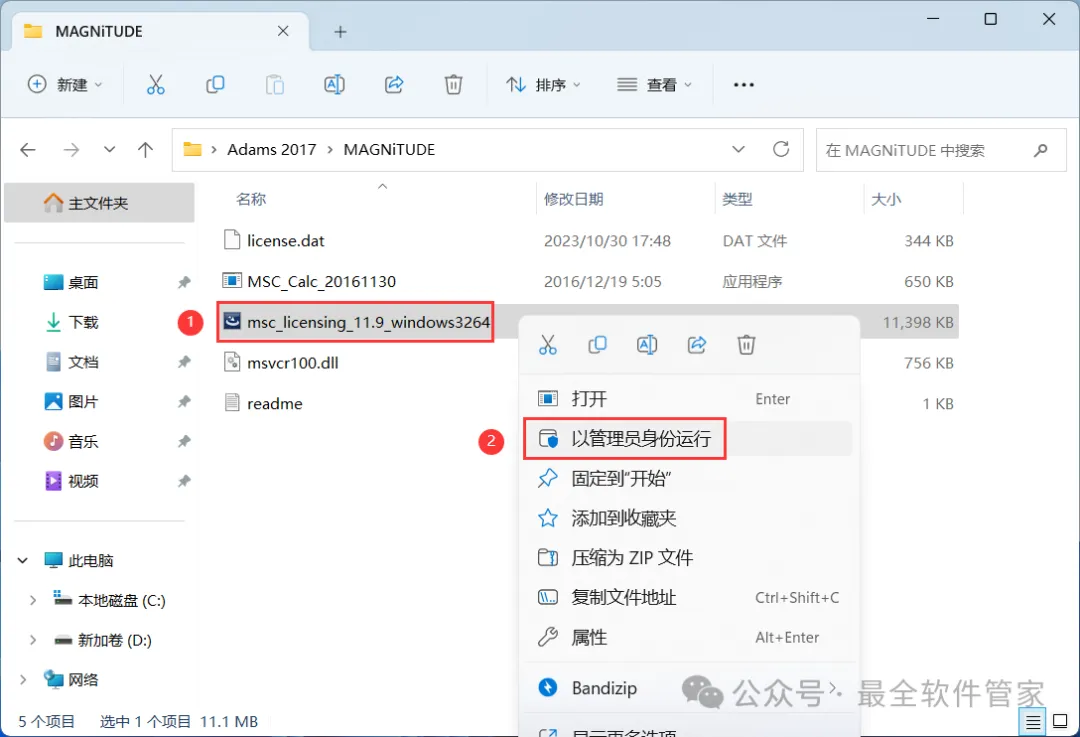This screenshot has width=1080, height=737.
Task: Click the Delete icon in the context menu
Action: click(747, 344)
